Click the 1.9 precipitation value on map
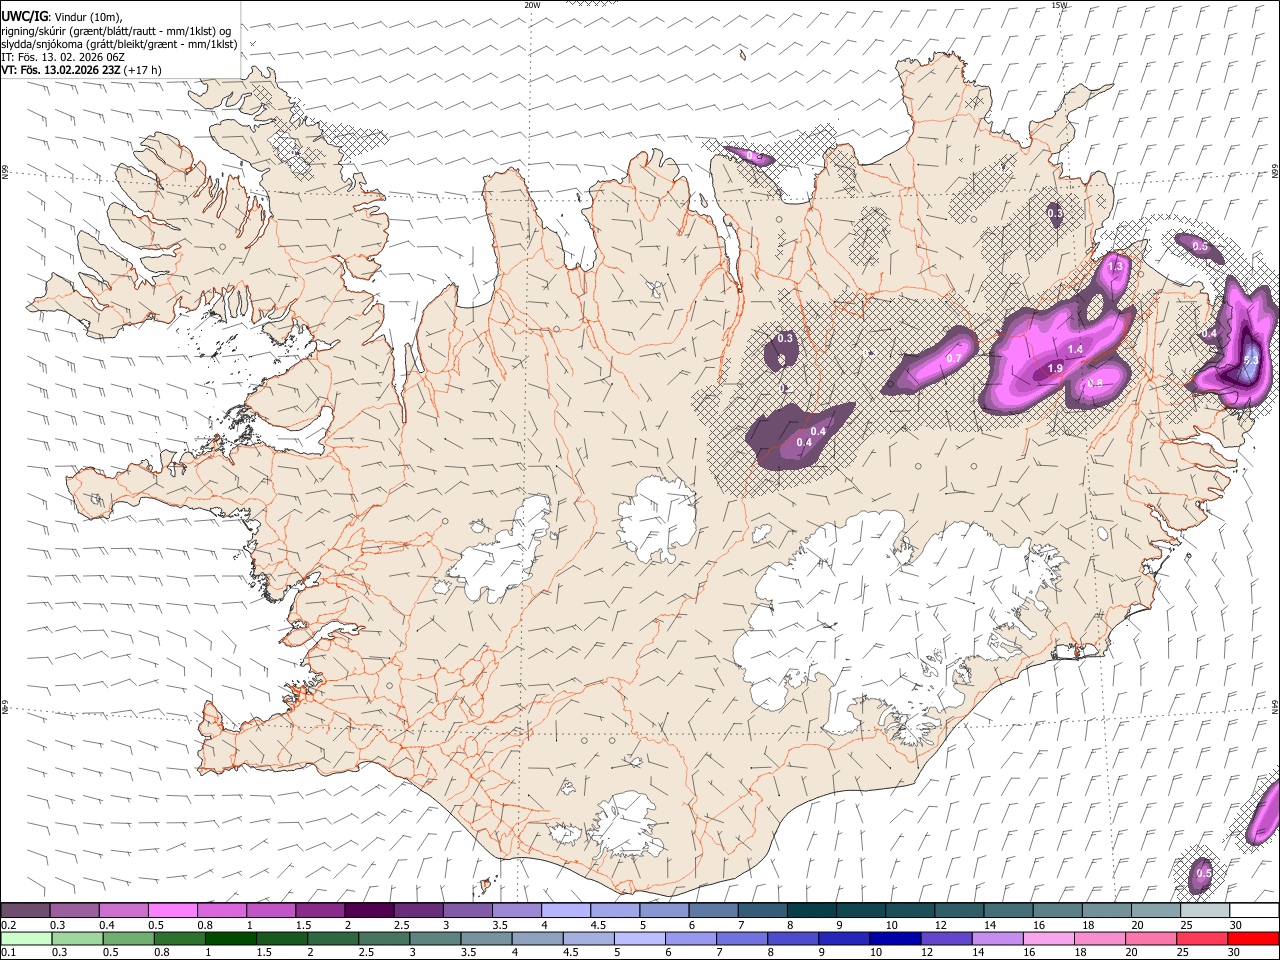The width and height of the screenshot is (1280, 960). click(x=1055, y=369)
